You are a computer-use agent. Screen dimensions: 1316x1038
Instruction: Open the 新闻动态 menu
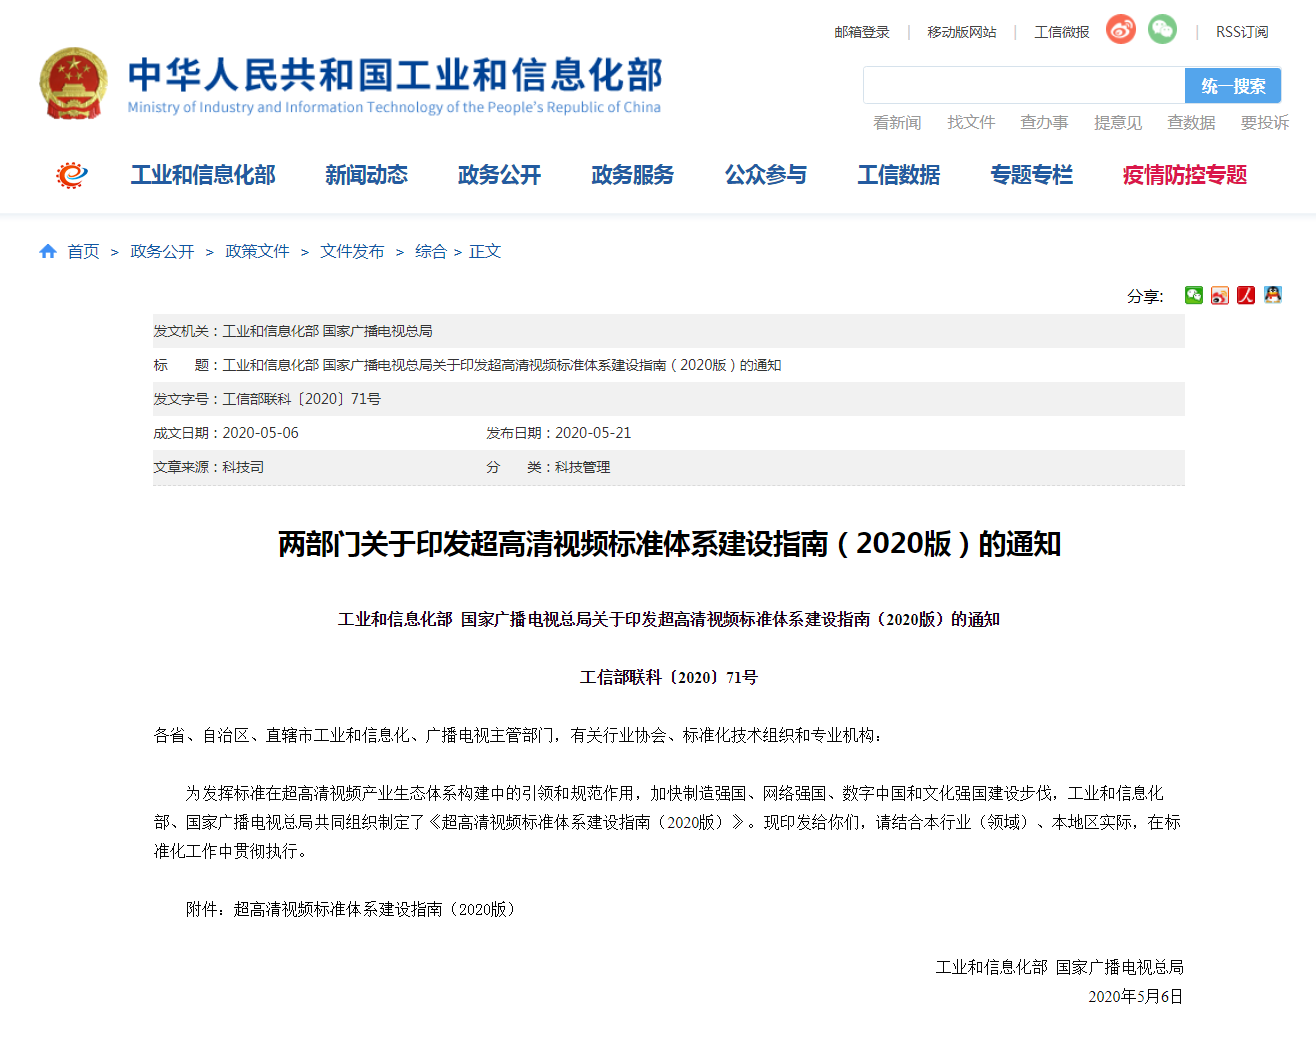pyautogui.click(x=366, y=175)
